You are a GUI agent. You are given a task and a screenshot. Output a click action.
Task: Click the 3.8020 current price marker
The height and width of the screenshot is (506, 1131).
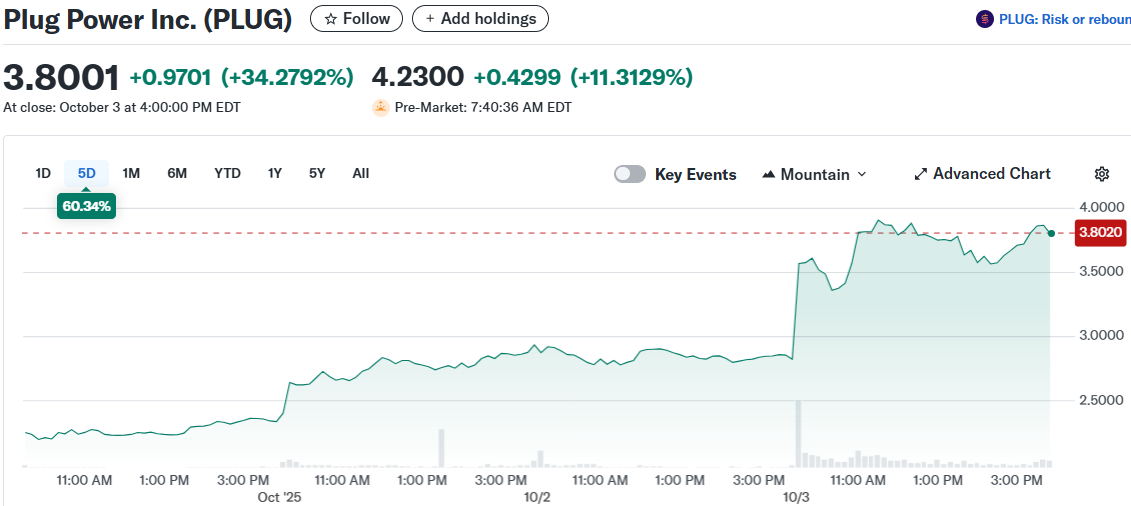click(1099, 232)
